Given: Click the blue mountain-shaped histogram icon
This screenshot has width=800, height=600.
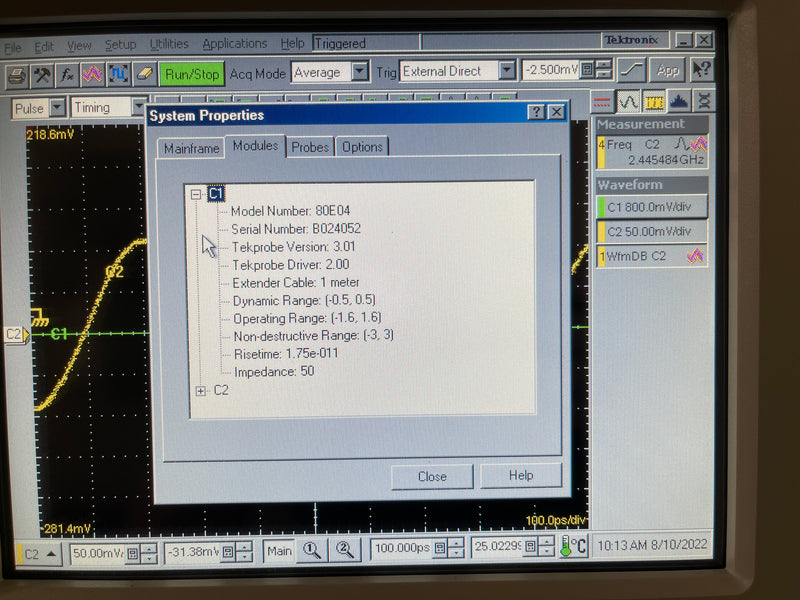Looking at the screenshot, I should tap(679, 102).
